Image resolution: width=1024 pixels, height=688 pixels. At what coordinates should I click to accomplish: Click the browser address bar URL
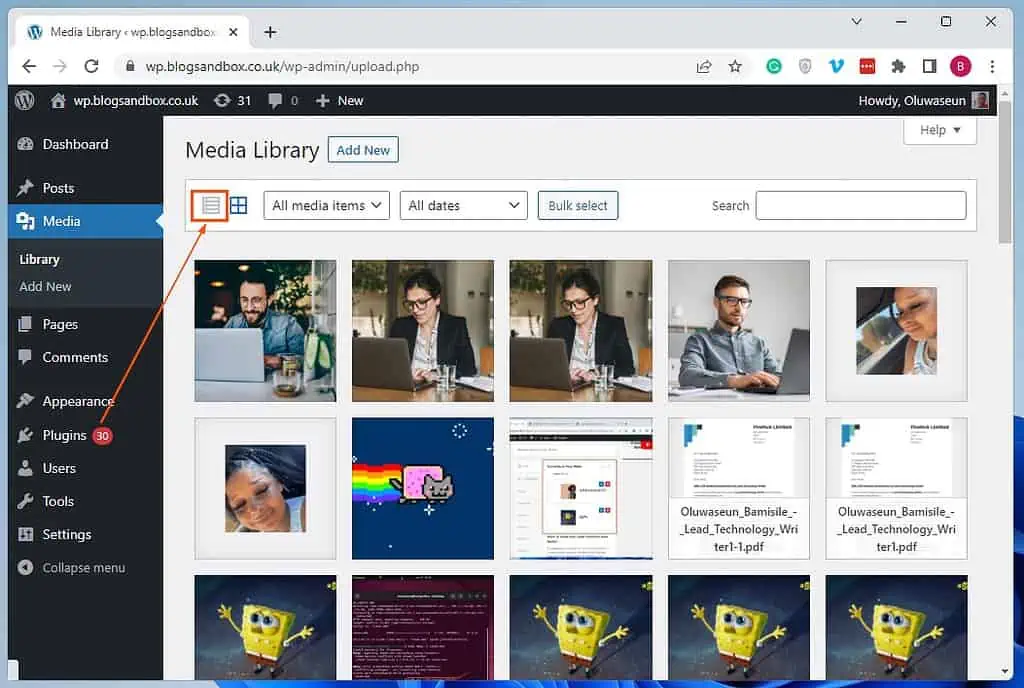[x=282, y=67]
